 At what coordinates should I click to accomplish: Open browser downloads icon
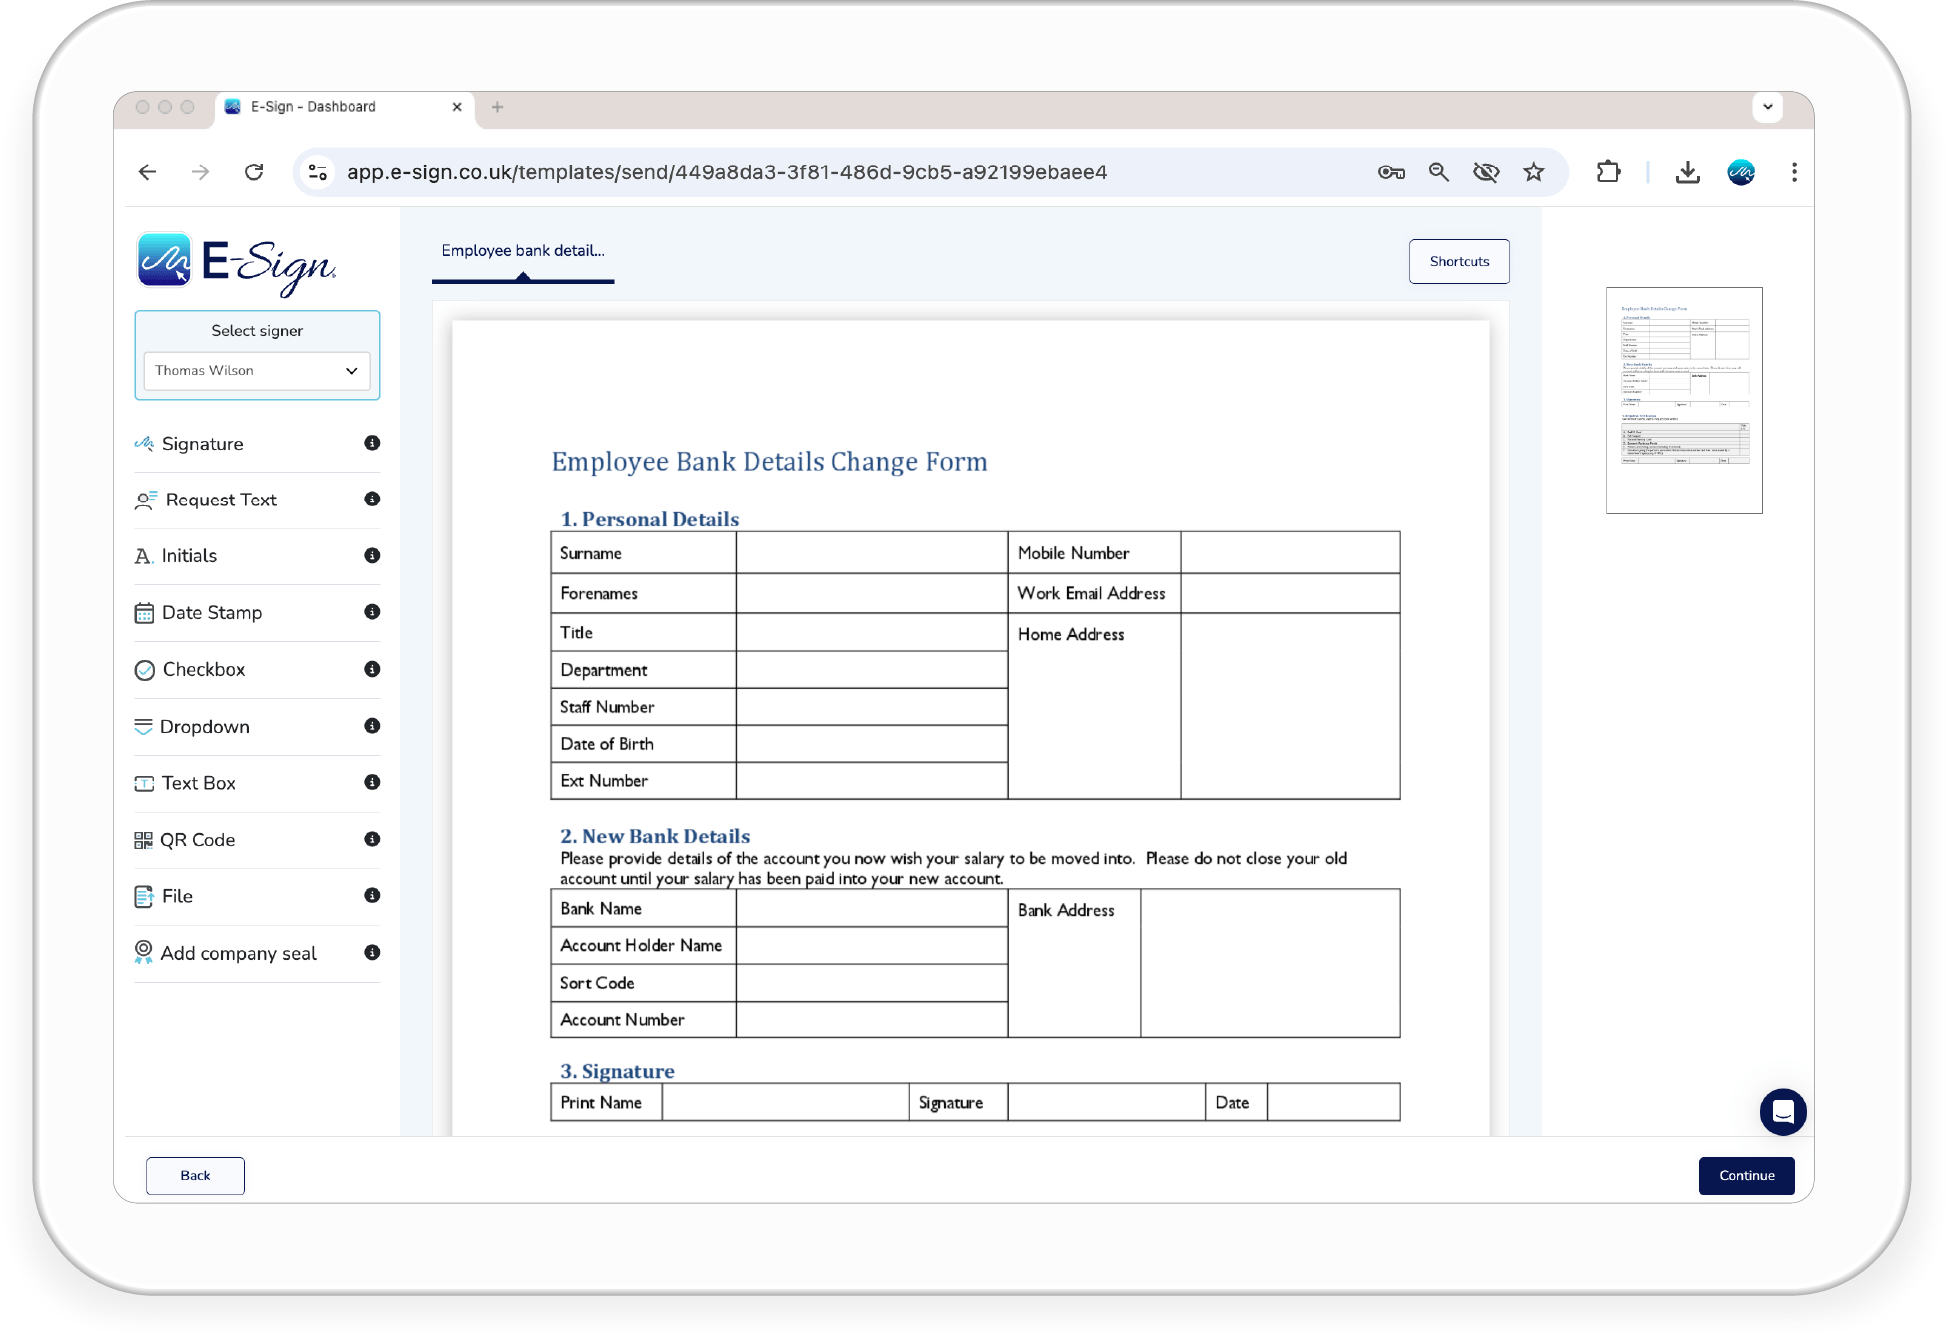[1688, 172]
